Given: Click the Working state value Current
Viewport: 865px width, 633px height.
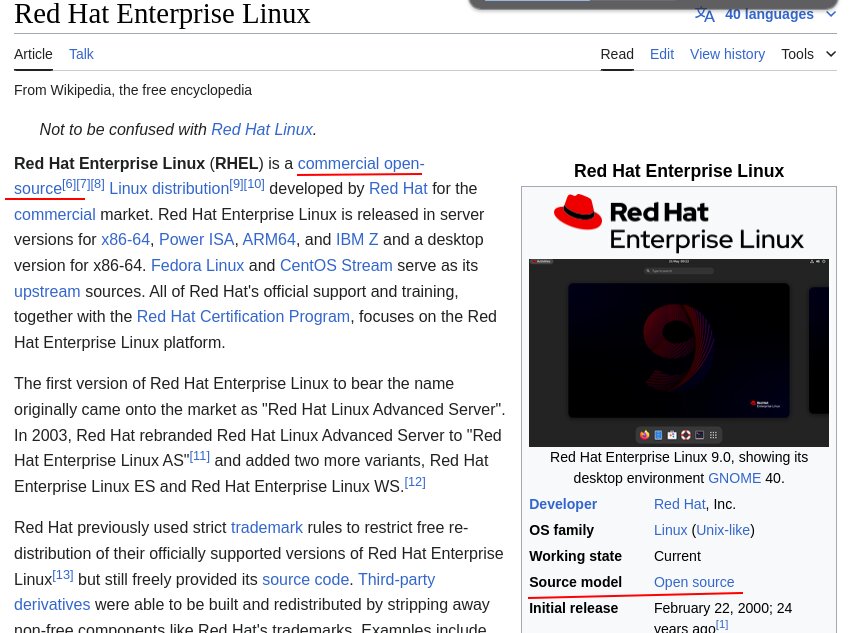Looking at the screenshot, I should [x=677, y=556].
